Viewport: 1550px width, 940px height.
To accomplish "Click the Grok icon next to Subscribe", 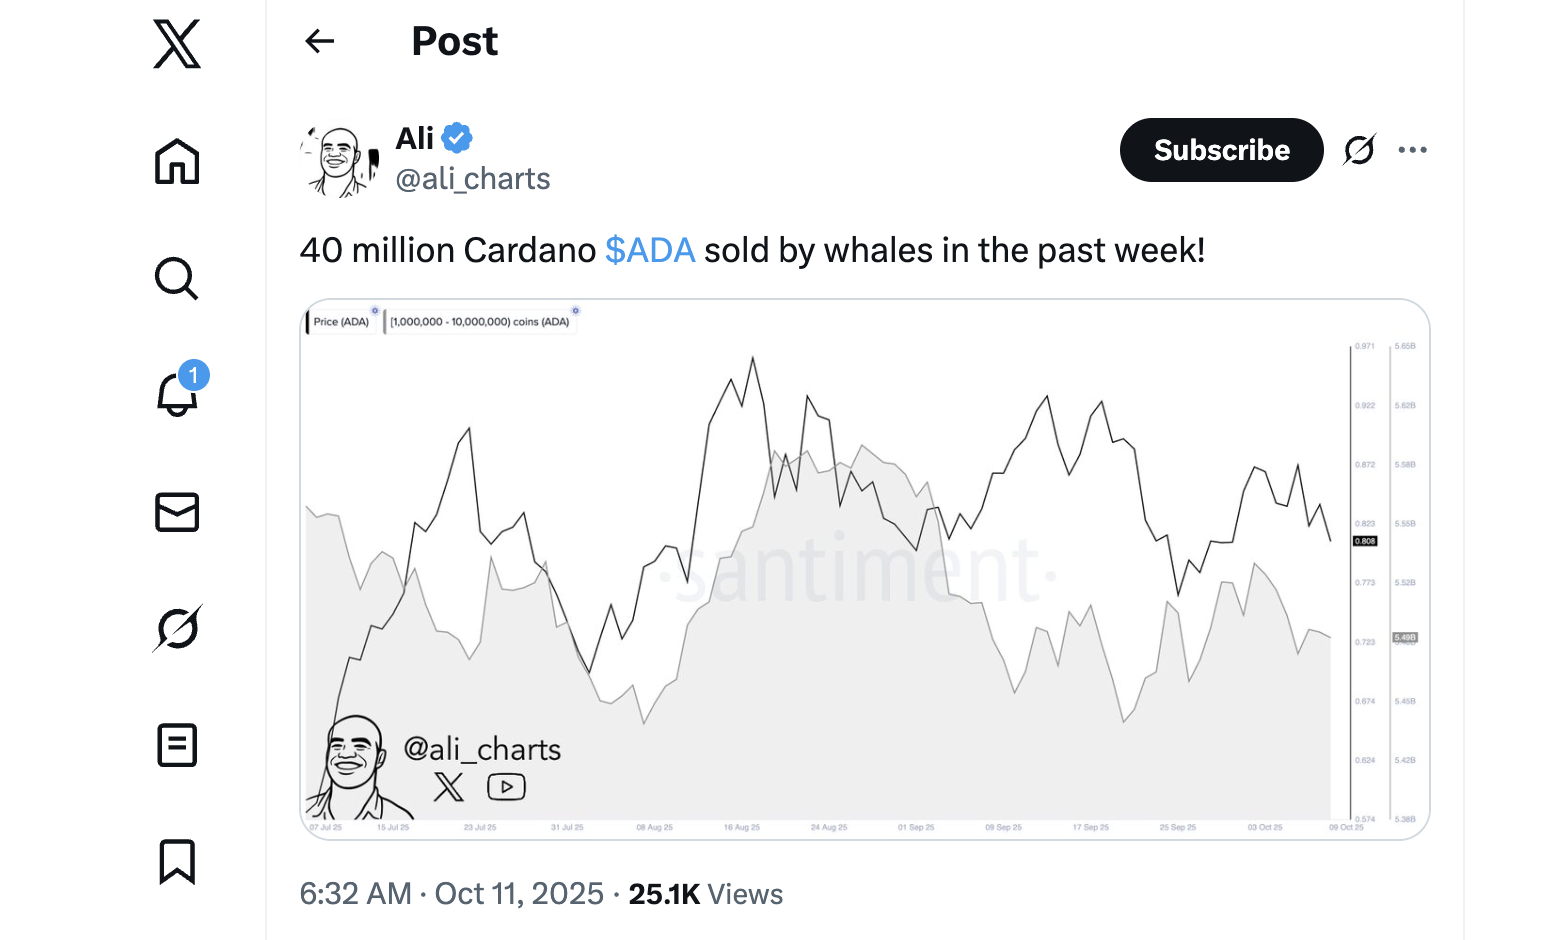I will [1359, 150].
